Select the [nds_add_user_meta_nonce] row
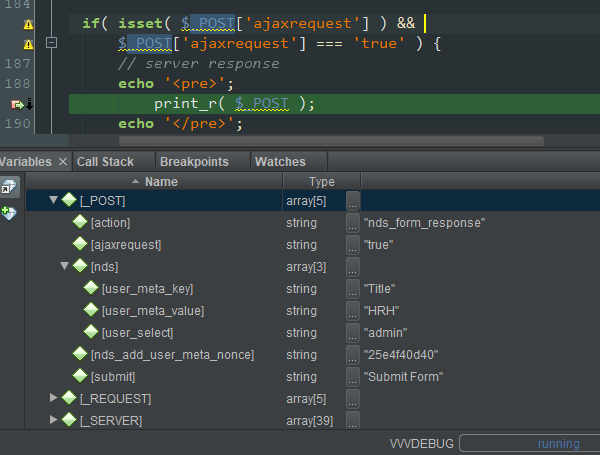Screen dimensions: 600x455 click(x=313, y=355)
